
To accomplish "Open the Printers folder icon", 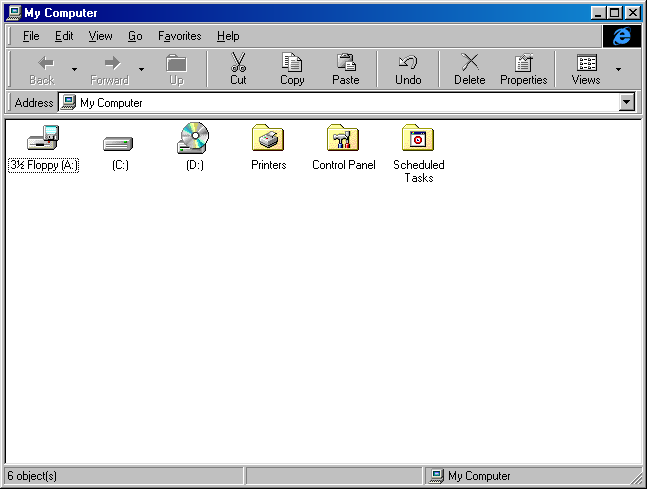I will coord(268,138).
